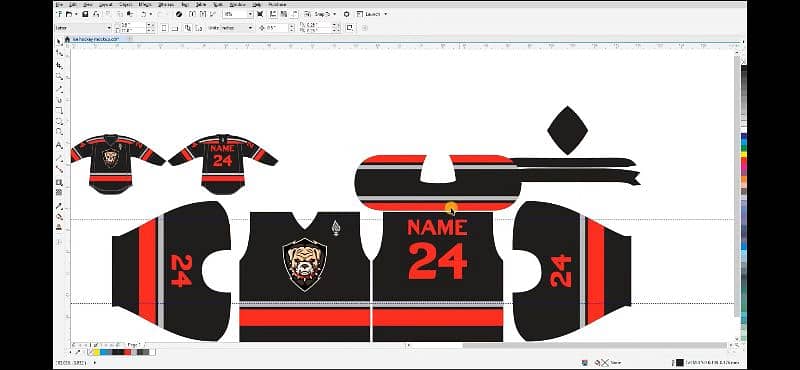The height and width of the screenshot is (370, 800).
Task: Toggle the guidelines display button
Action: tap(295, 14)
